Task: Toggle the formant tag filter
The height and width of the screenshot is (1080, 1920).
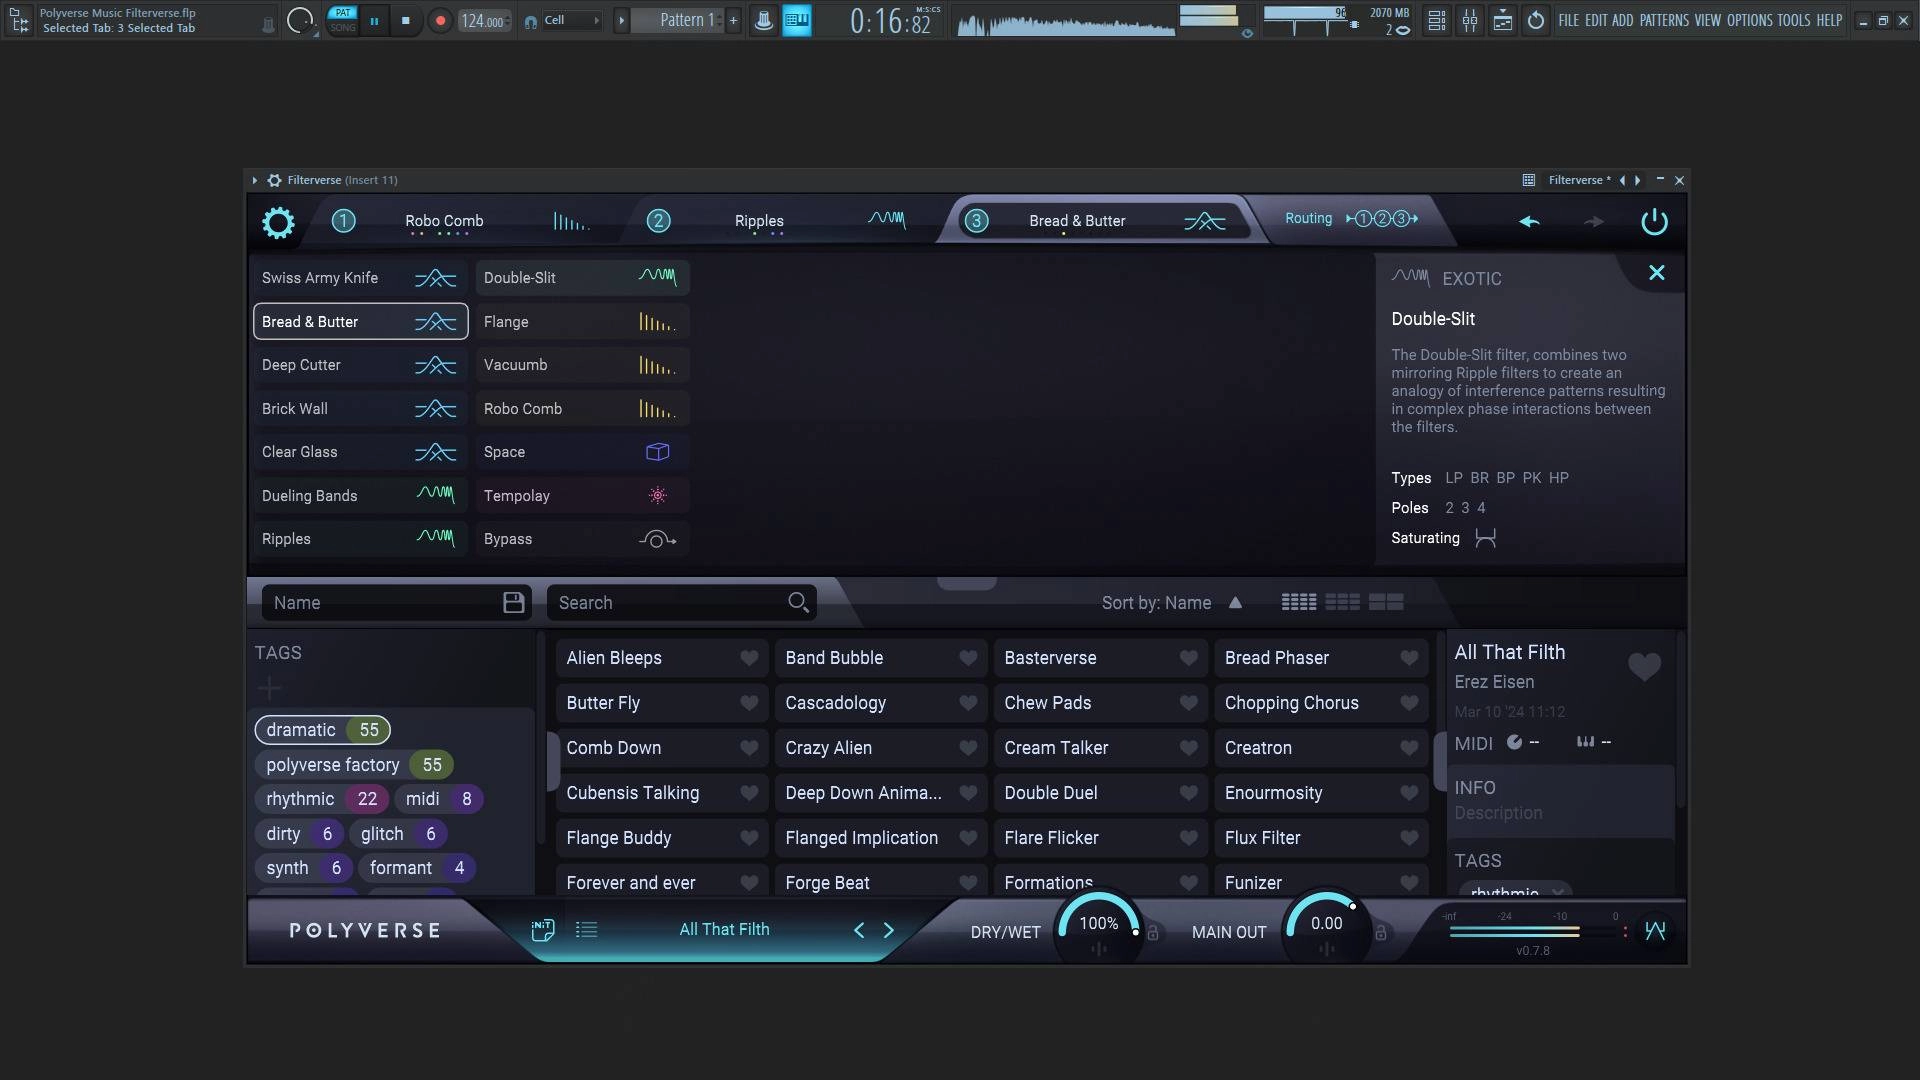Action: (x=416, y=868)
